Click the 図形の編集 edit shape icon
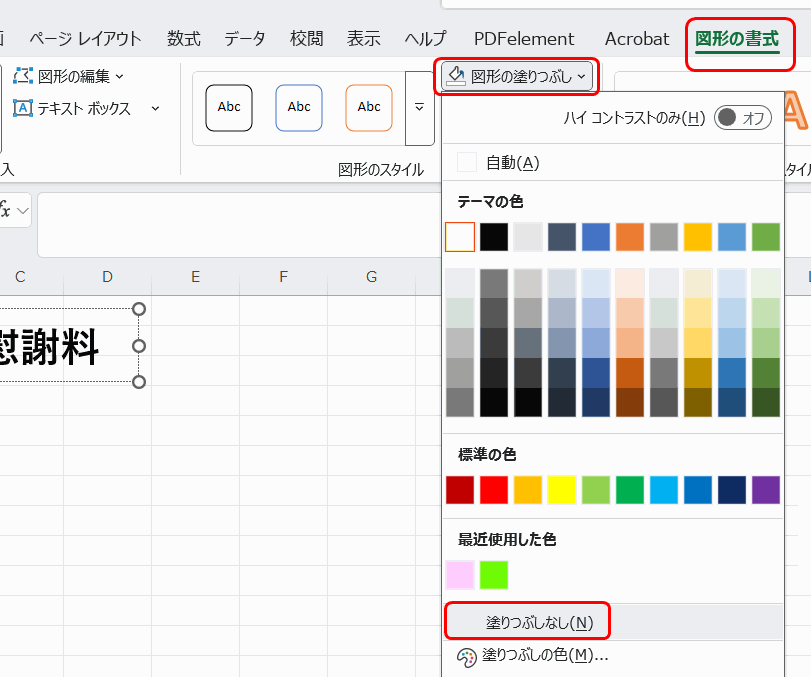Viewport: 811px width, 677px height. 23,76
